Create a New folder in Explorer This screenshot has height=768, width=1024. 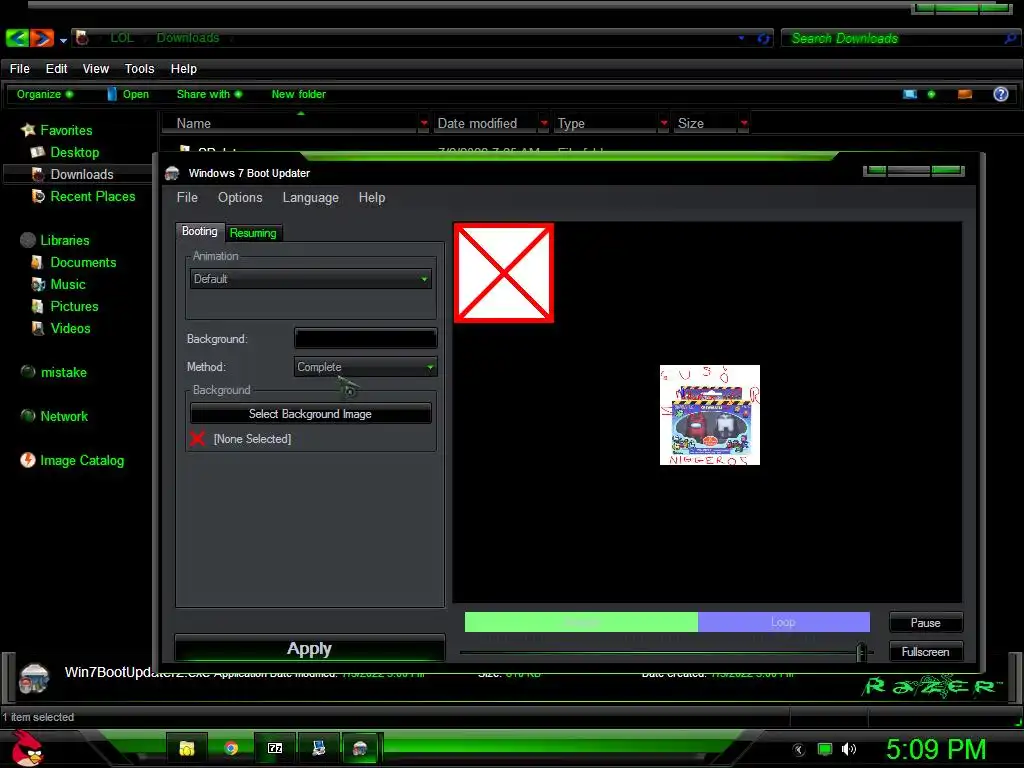pyautogui.click(x=298, y=94)
